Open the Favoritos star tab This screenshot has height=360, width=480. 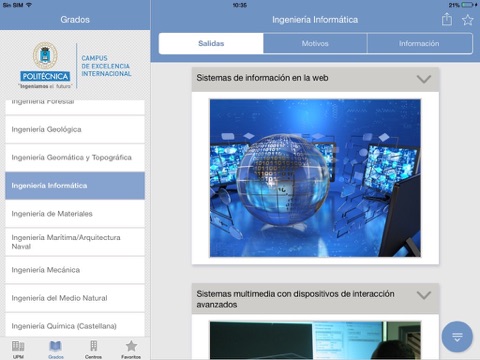131,349
